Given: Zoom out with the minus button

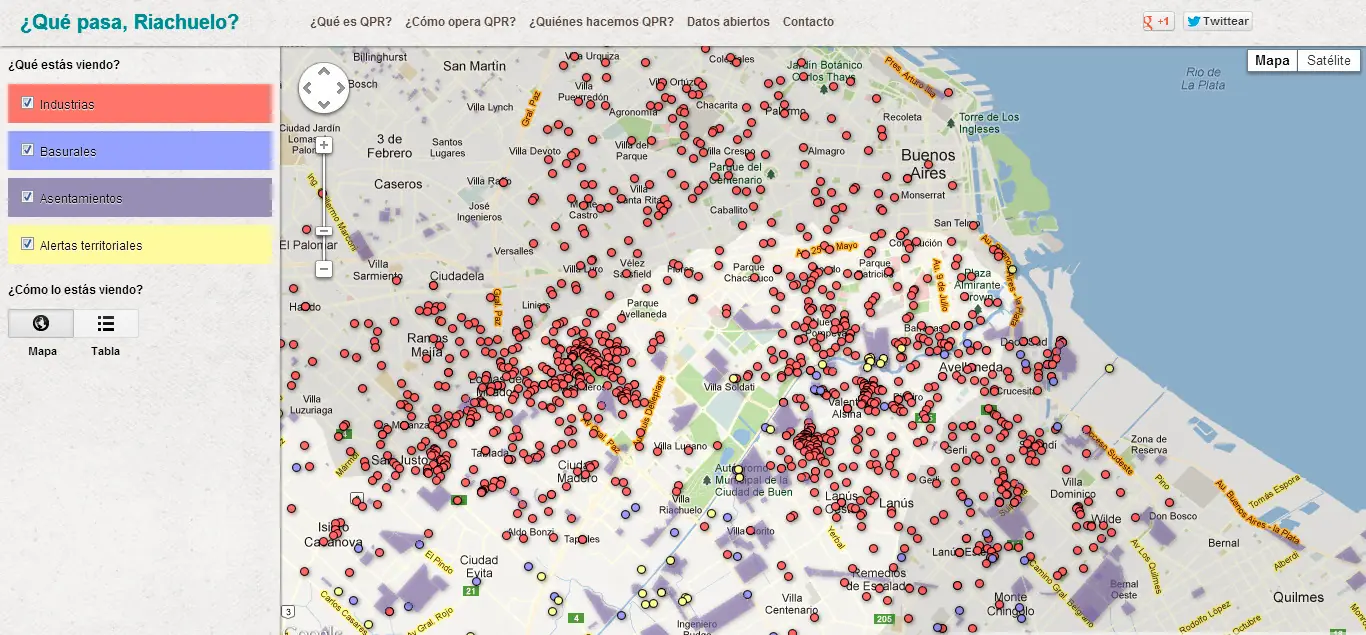Looking at the screenshot, I should 324,269.
